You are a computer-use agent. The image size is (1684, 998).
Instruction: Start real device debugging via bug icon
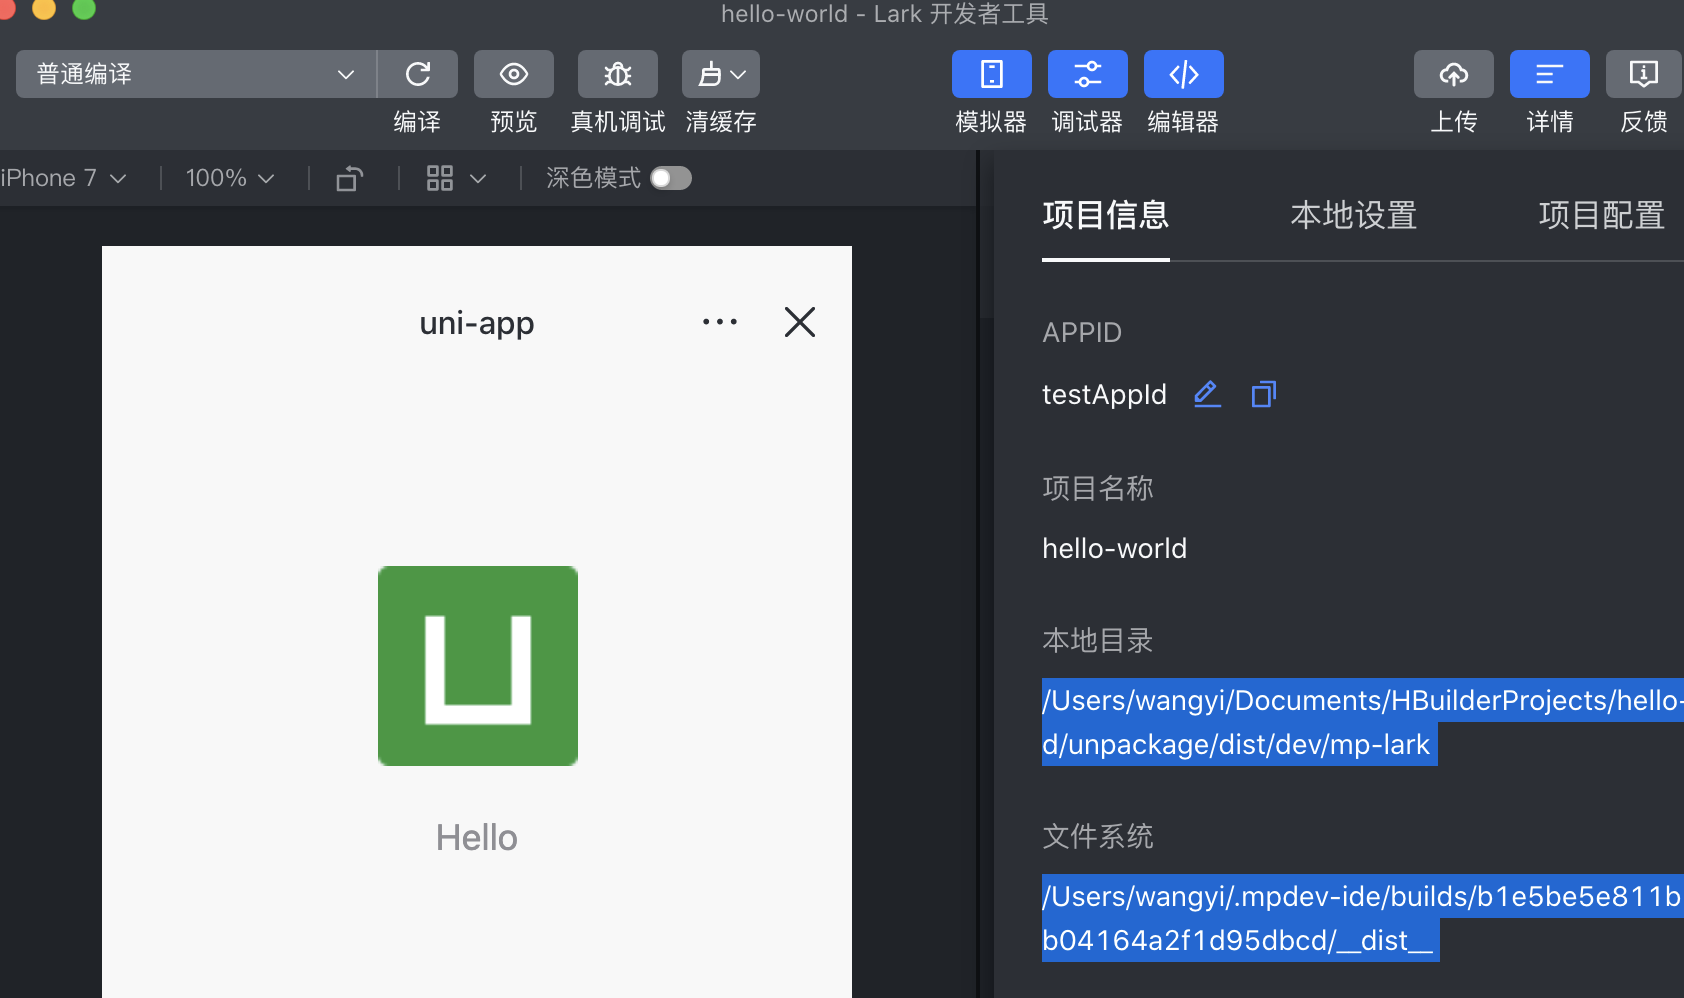(617, 74)
